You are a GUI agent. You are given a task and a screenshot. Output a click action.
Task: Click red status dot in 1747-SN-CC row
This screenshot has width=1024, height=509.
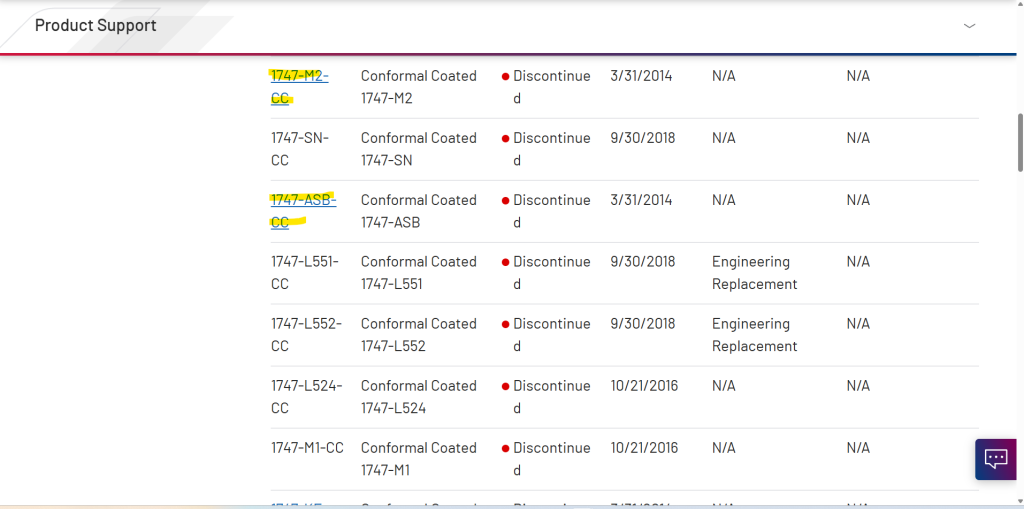(506, 138)
